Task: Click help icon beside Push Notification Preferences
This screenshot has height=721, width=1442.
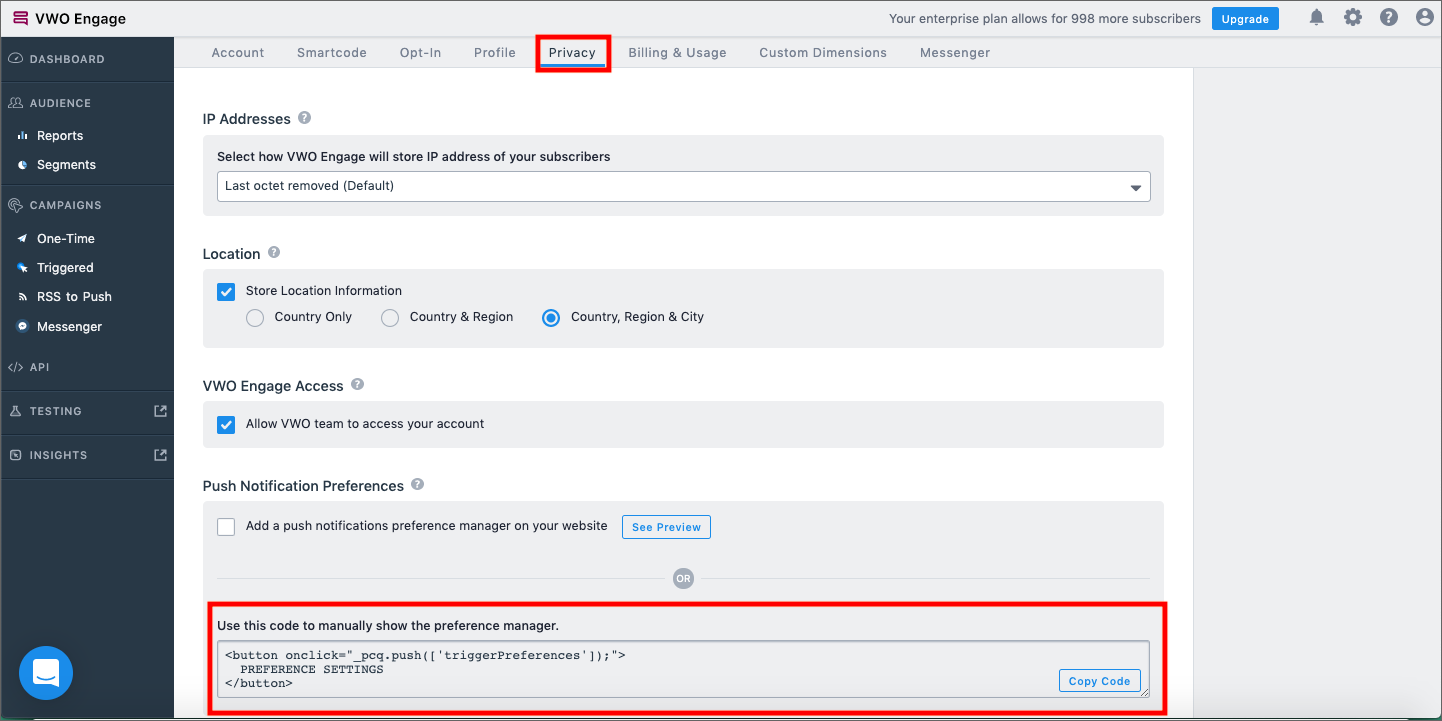Action: coord(418,485)
